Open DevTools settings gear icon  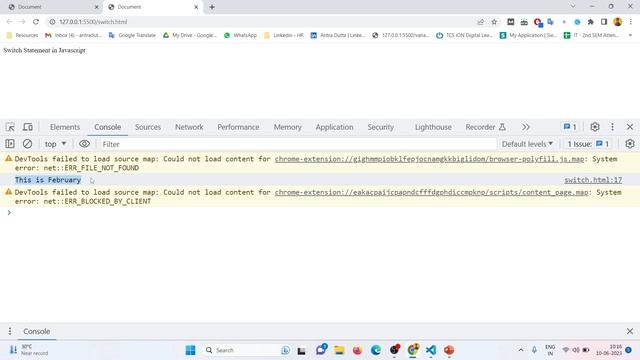[595, 127]
